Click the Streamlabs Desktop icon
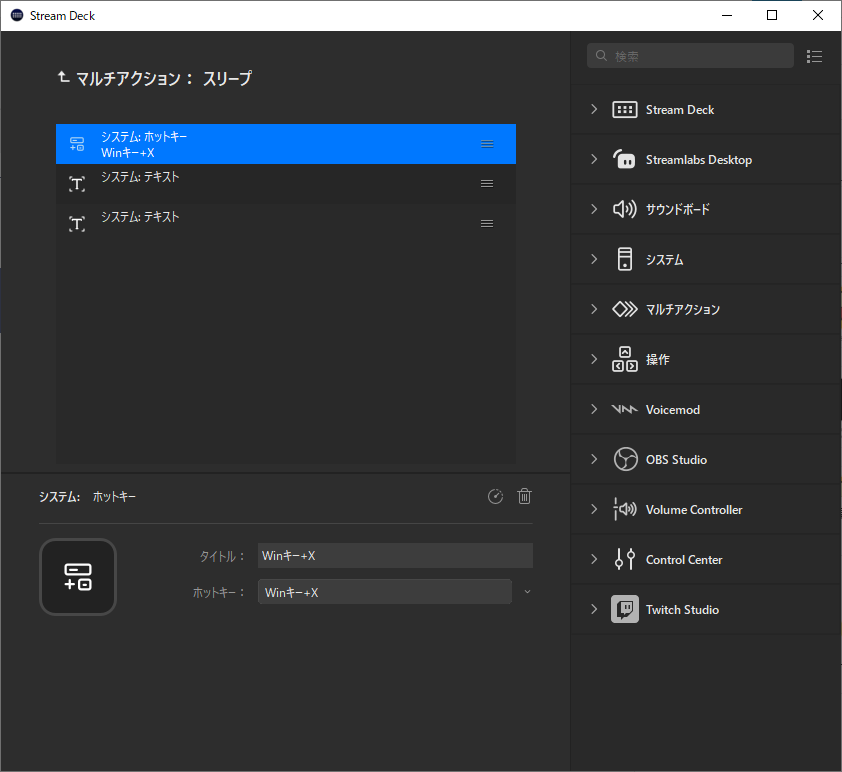 coord(625,159)
